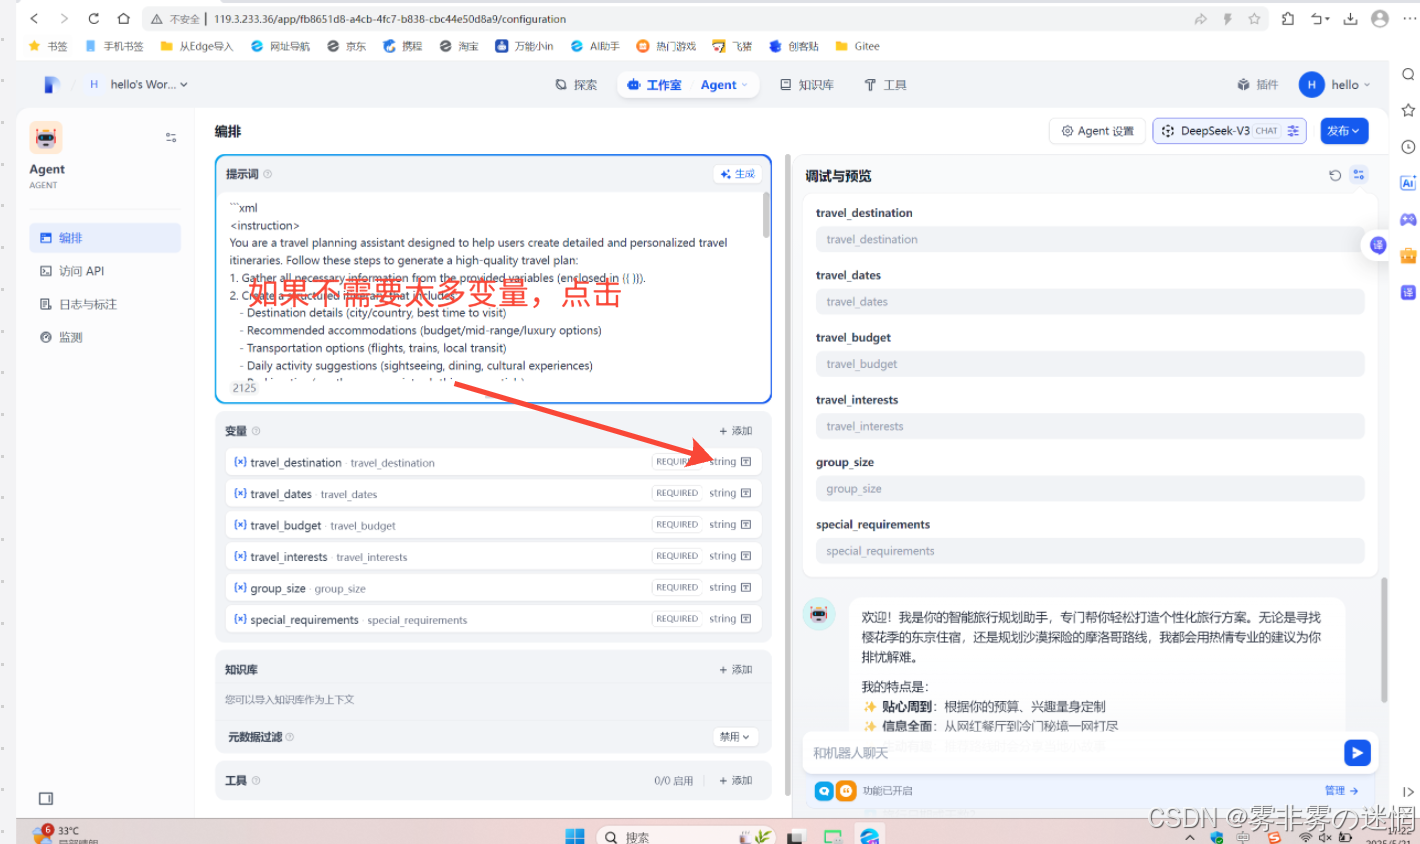The height and width of the screenshot is (844, 1420).
Task: Click the group_size preview field
Action: tap(1090, 489)
